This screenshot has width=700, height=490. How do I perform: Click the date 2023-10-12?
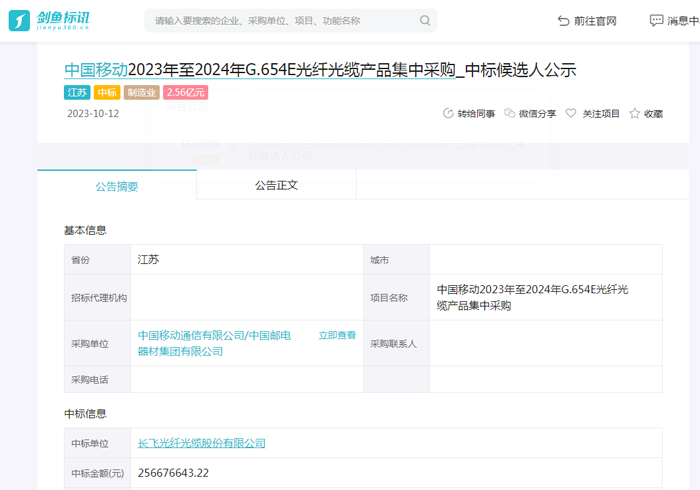point(93,113)
